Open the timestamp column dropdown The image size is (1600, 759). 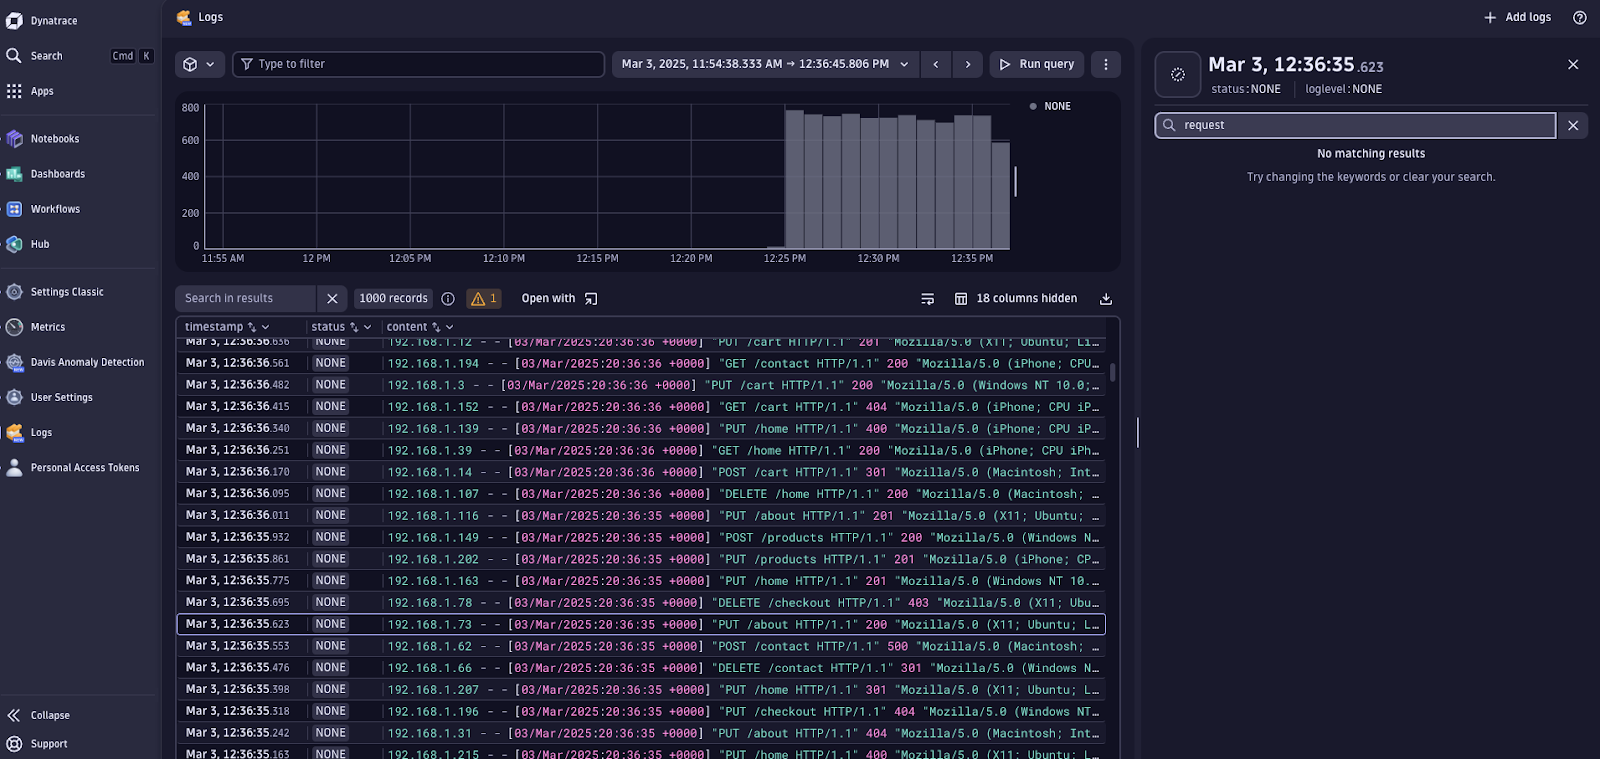point(265,327)
